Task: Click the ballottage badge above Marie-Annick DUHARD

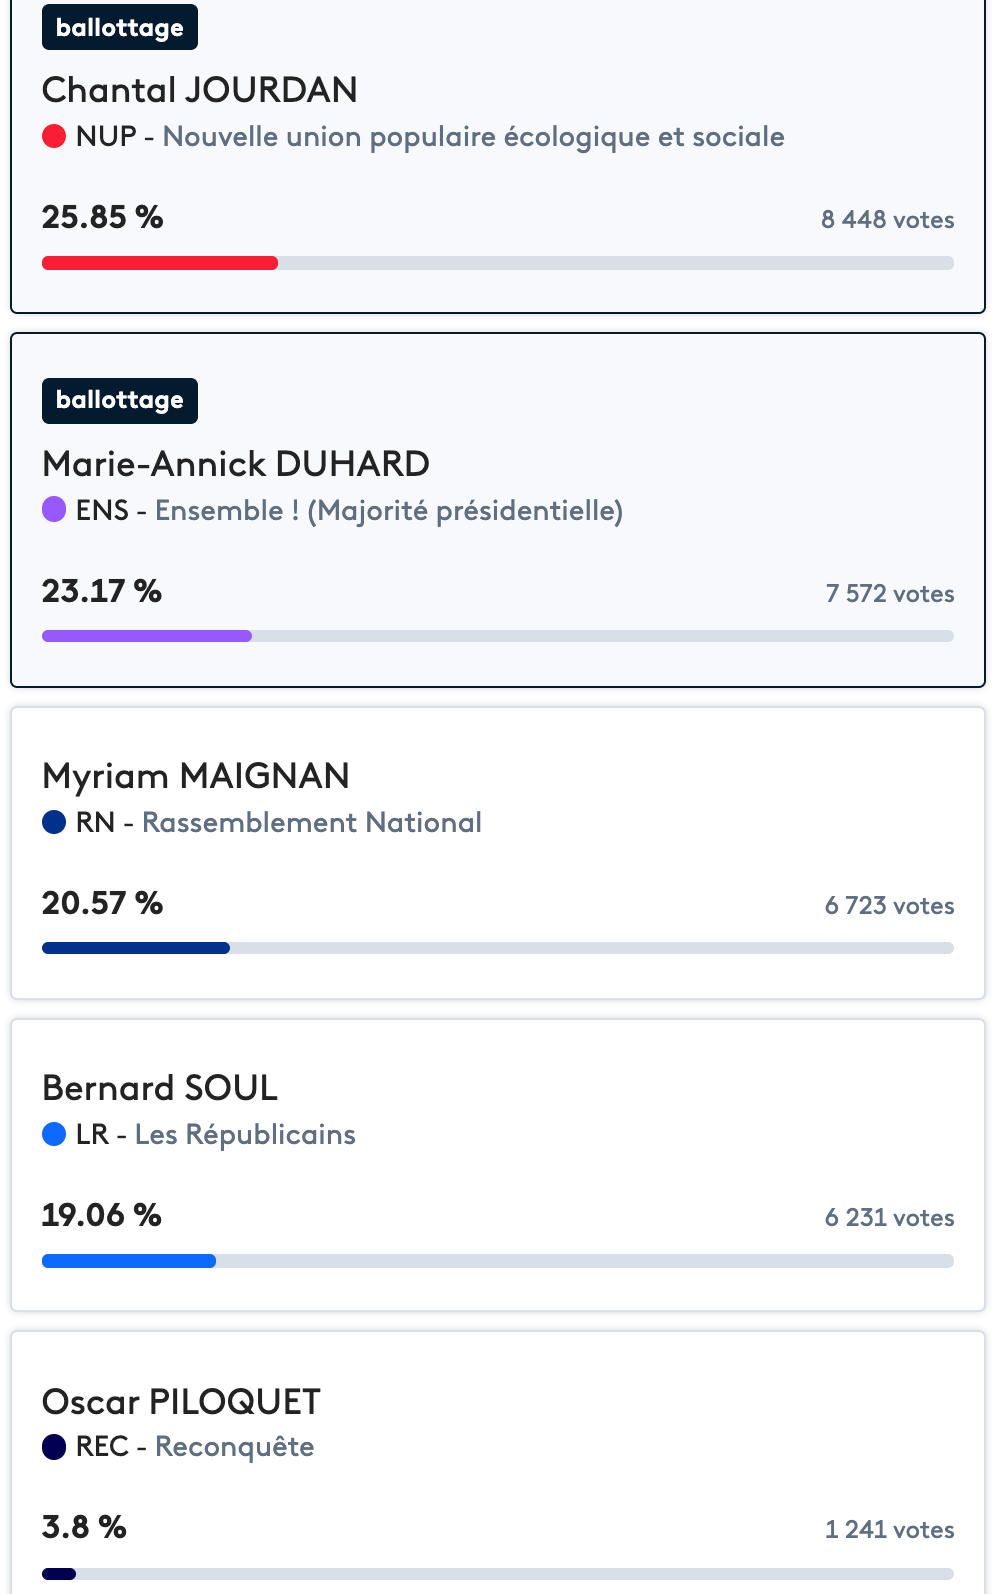Action: click(x=120, y=400)
